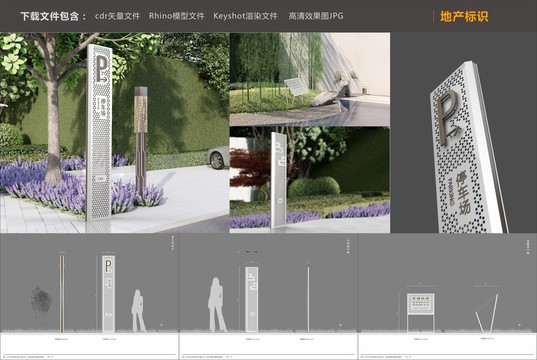This screenshot has height=360, width=537.
Task: Open the directional totem elevation drawing with walking figure
Action: click(x=268, y=297)
